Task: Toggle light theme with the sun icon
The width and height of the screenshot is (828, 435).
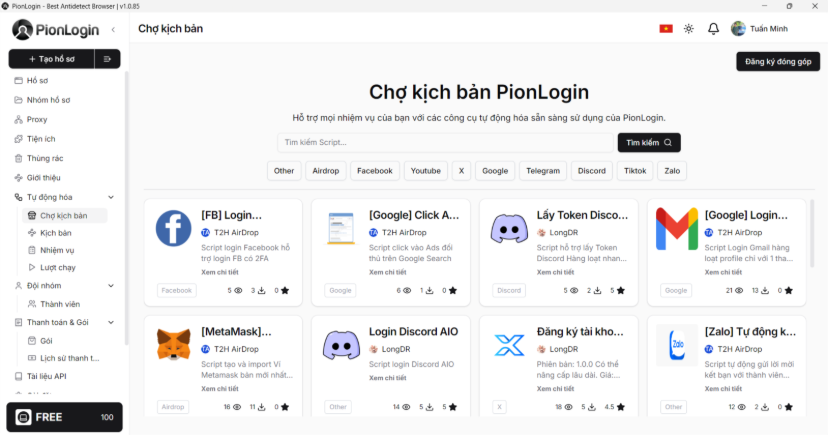Action: tap(689, 29)
